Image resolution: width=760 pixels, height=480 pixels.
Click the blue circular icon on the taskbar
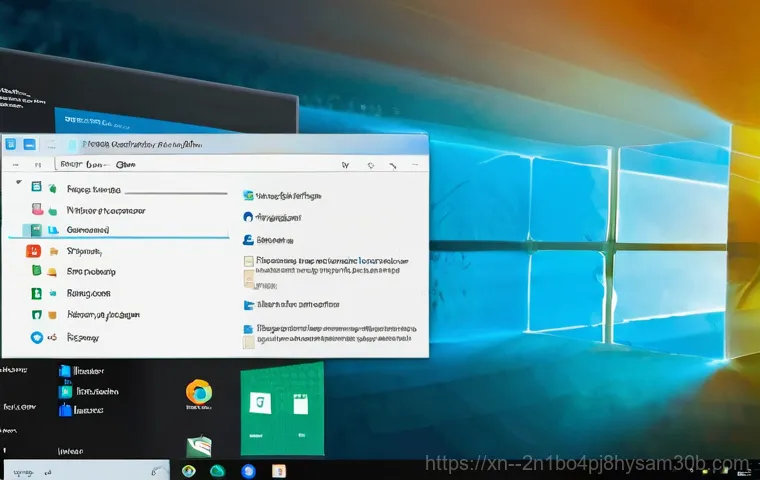point(249,471)
